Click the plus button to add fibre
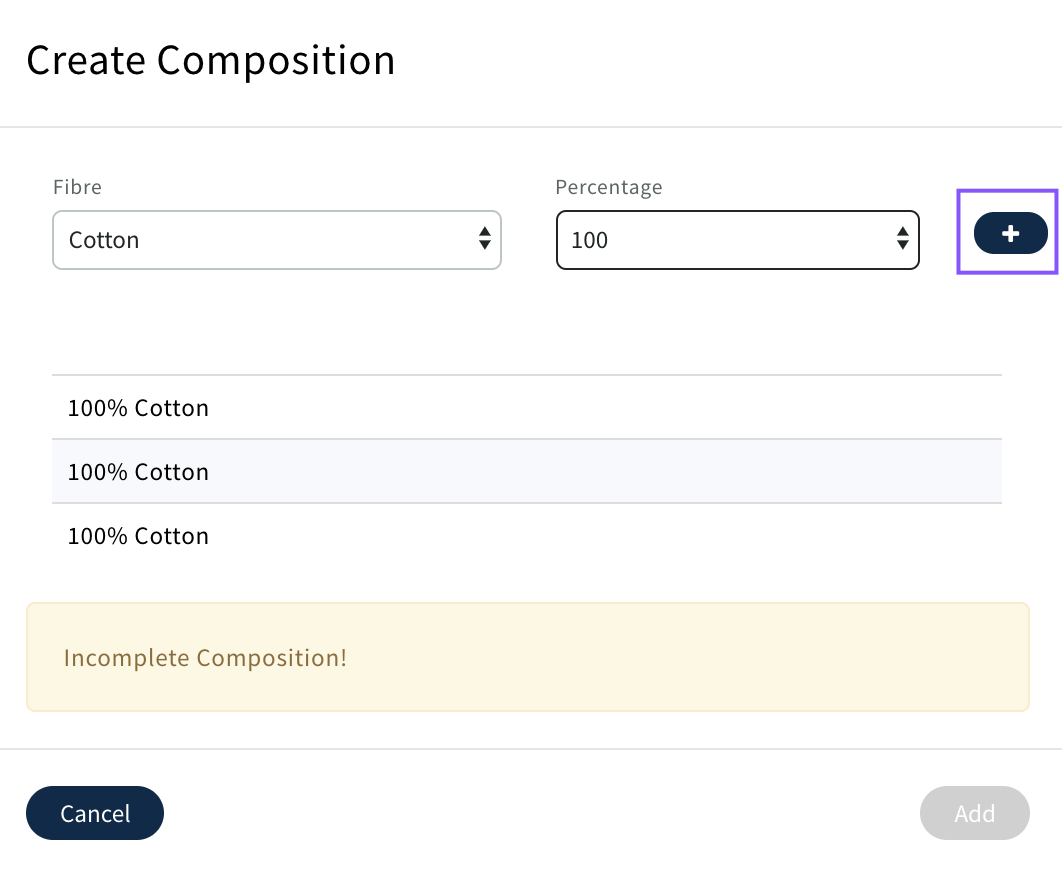Image resolution: width=1062 pixels, height=870 pixels. (1010, 233)
